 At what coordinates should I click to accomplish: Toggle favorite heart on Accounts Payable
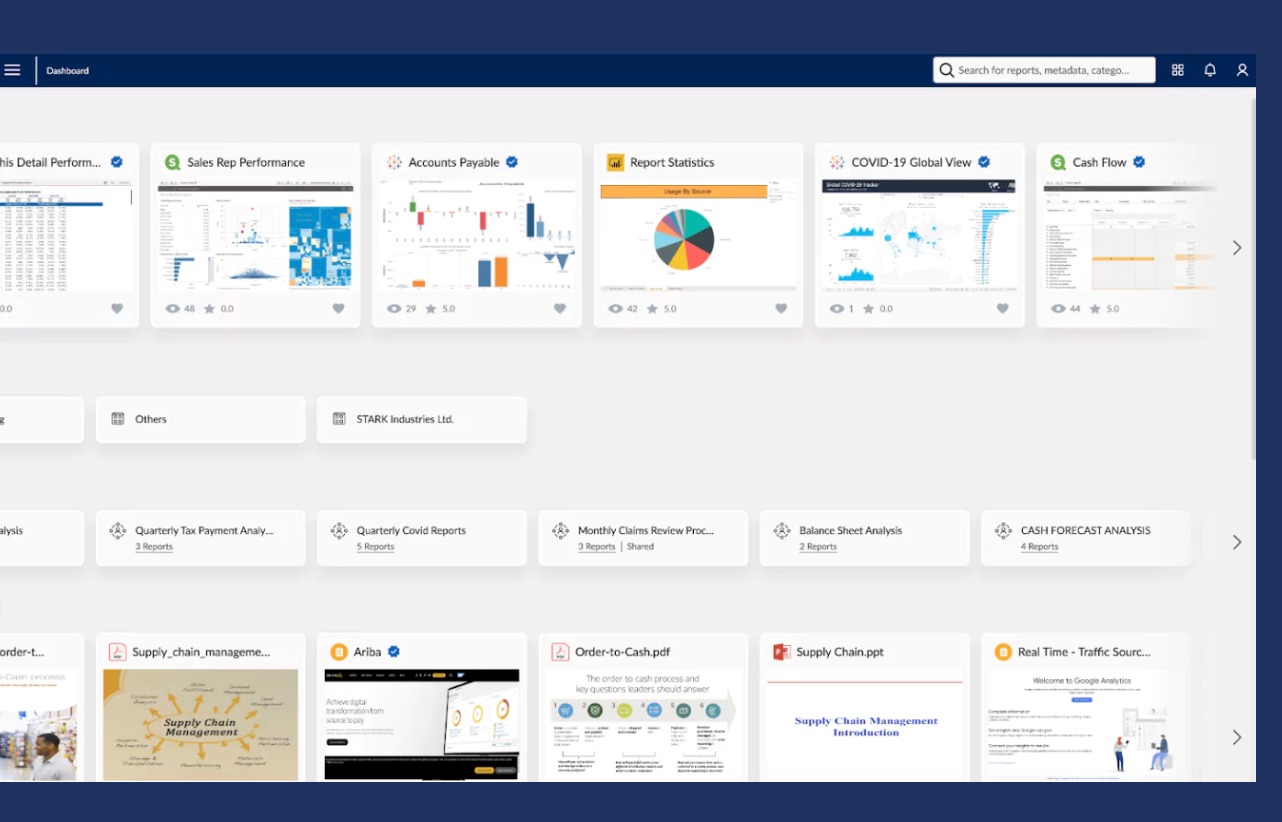coord(560,309)
